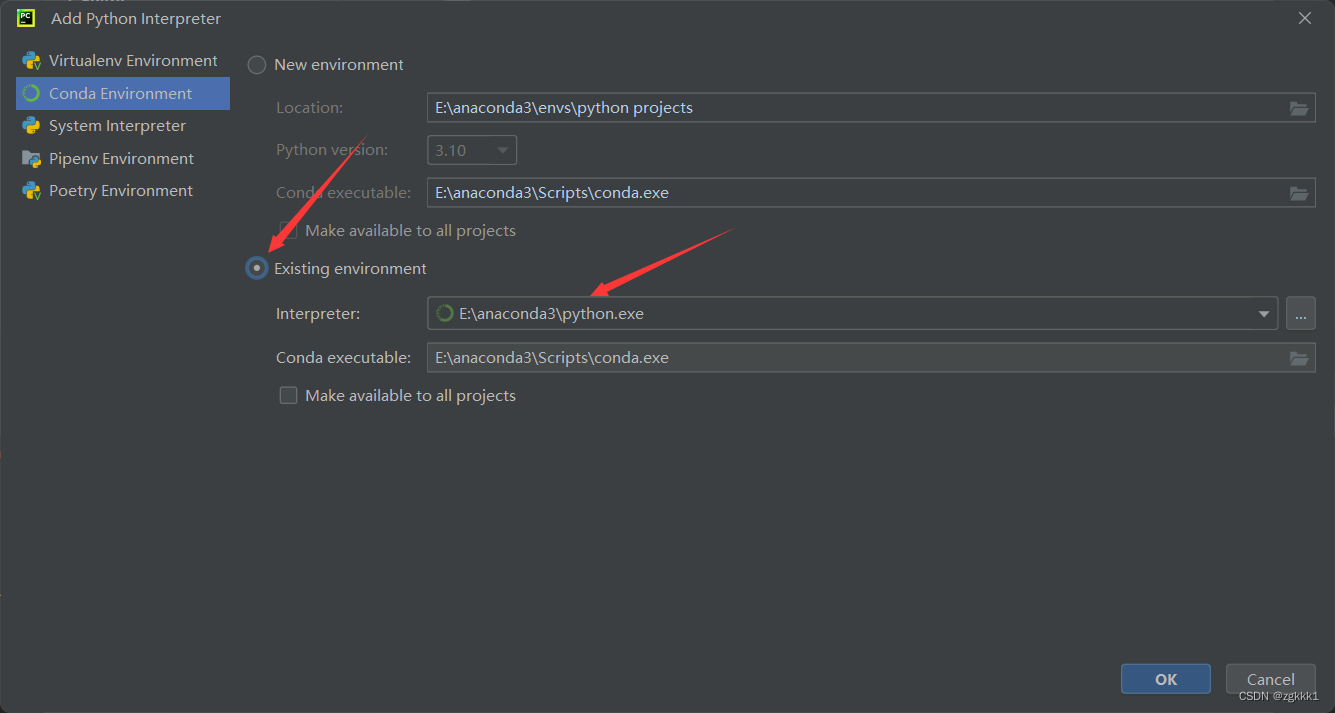Select Pipenv Environment in the sidebar
This screenshot has width=1335, height=713.
coord(120,158)
